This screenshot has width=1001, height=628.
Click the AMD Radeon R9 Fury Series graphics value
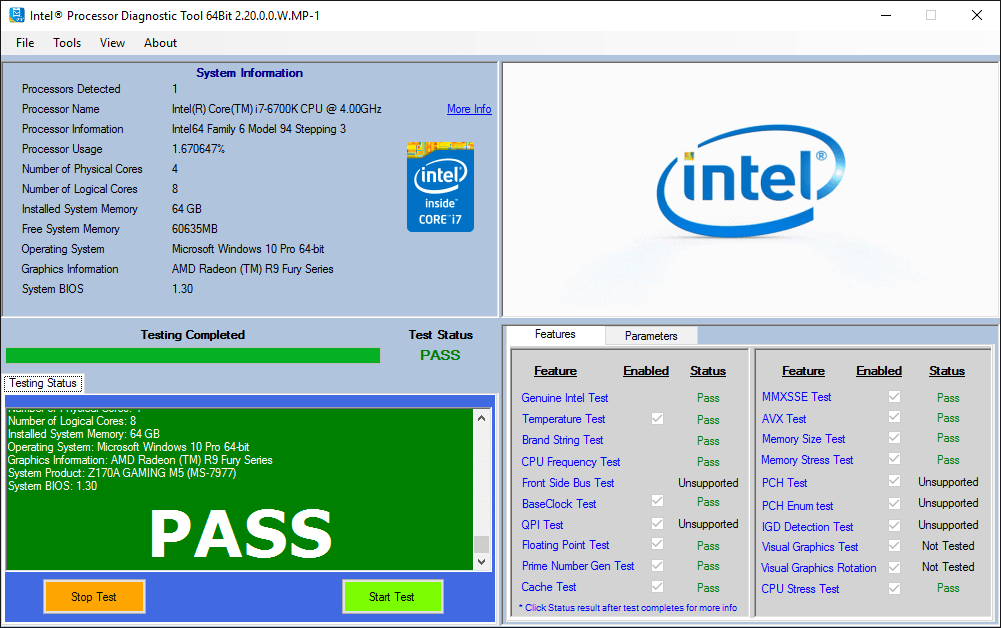(252, 269)
